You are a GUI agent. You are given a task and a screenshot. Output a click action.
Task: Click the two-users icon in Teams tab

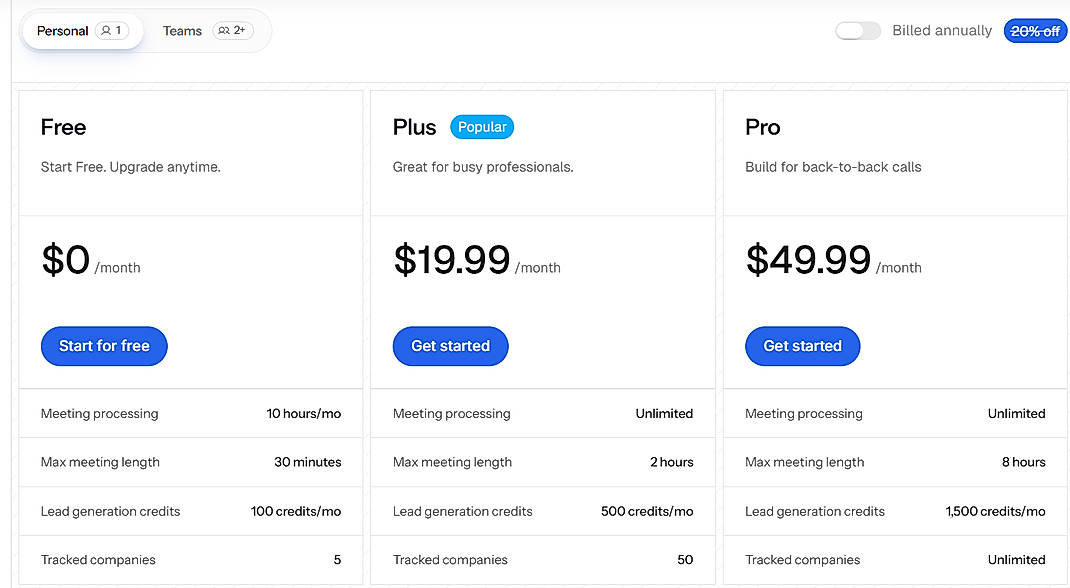click(224, 31)
